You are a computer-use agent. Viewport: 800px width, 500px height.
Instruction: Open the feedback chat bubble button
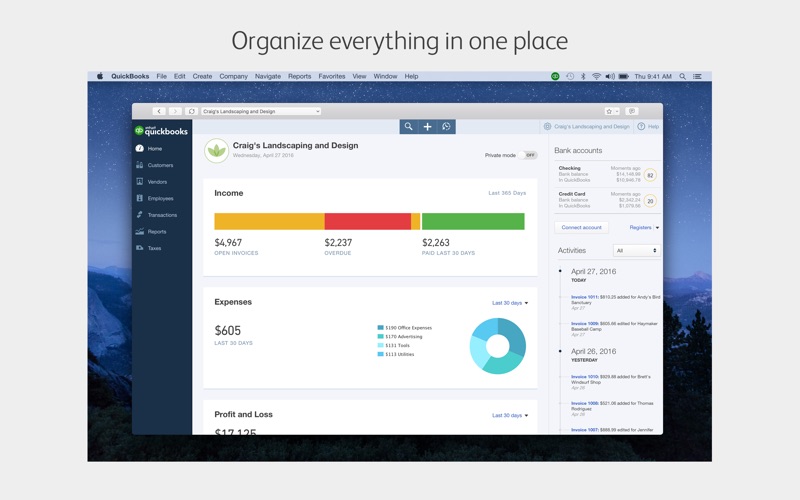coord(632,111)
